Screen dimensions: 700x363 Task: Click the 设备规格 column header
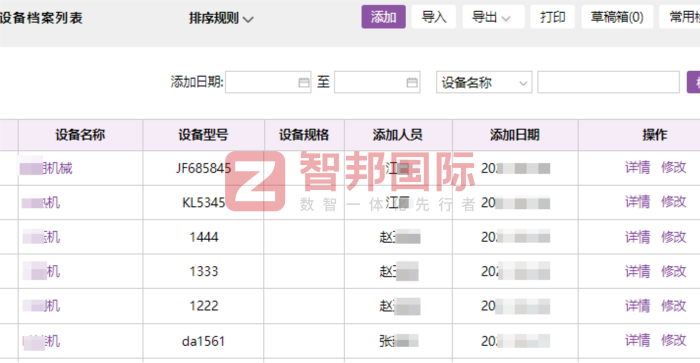tap(304, 135)
